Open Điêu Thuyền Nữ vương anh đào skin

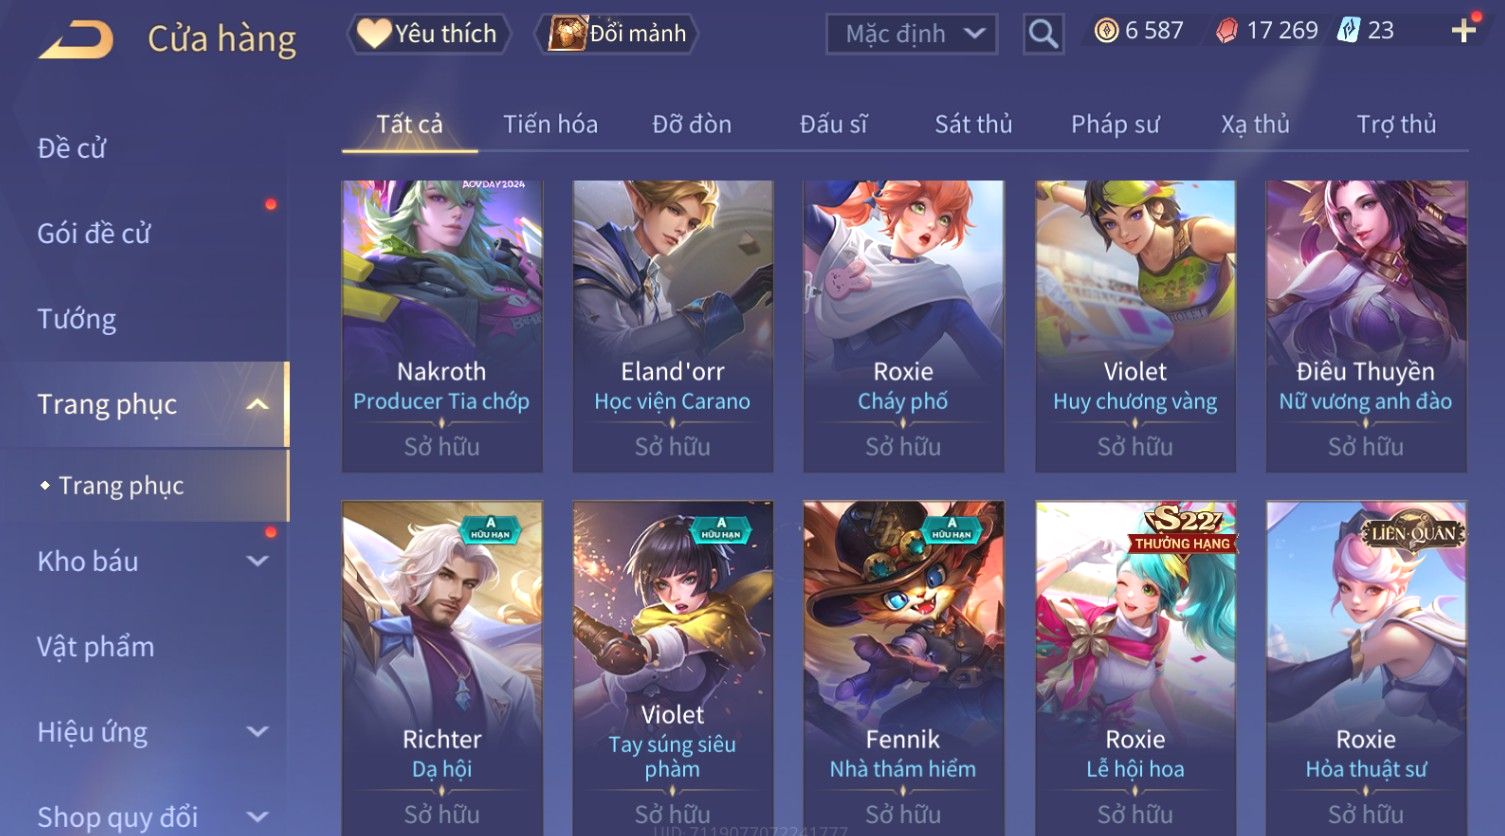click(1366, 326)
